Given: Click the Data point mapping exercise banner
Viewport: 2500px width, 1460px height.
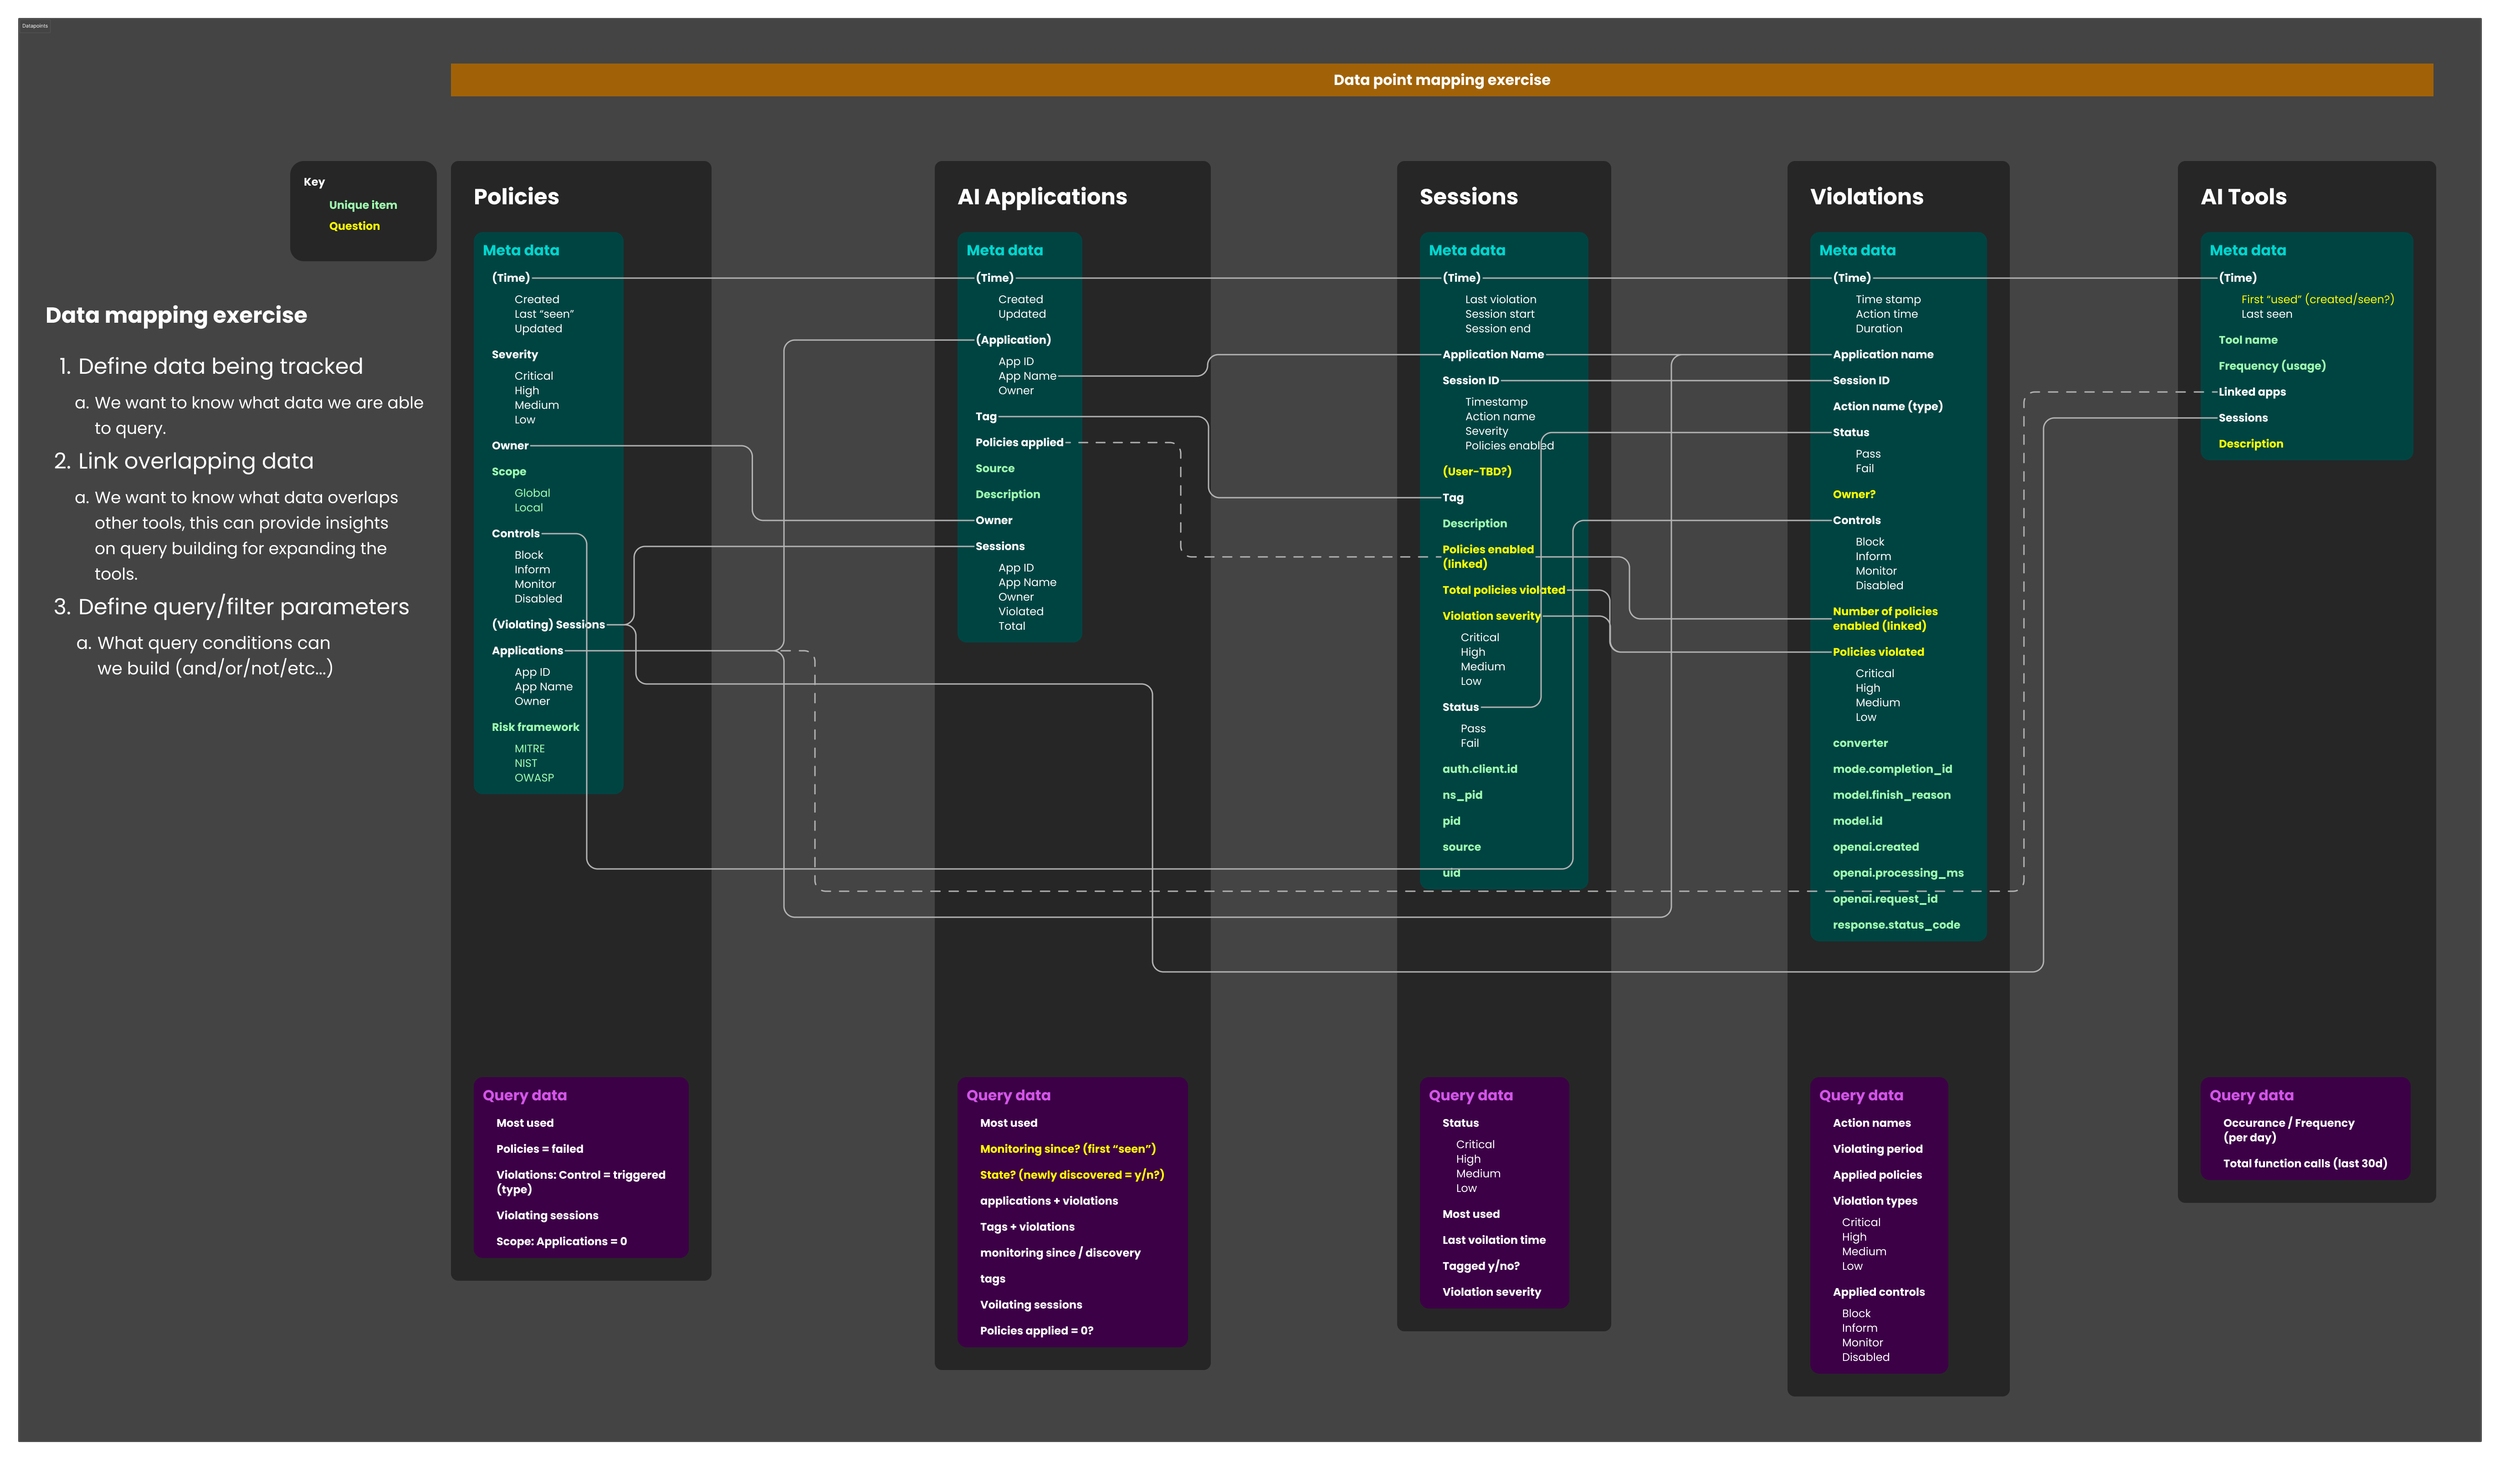Looking at the screenshot, I should point(1441,80).
